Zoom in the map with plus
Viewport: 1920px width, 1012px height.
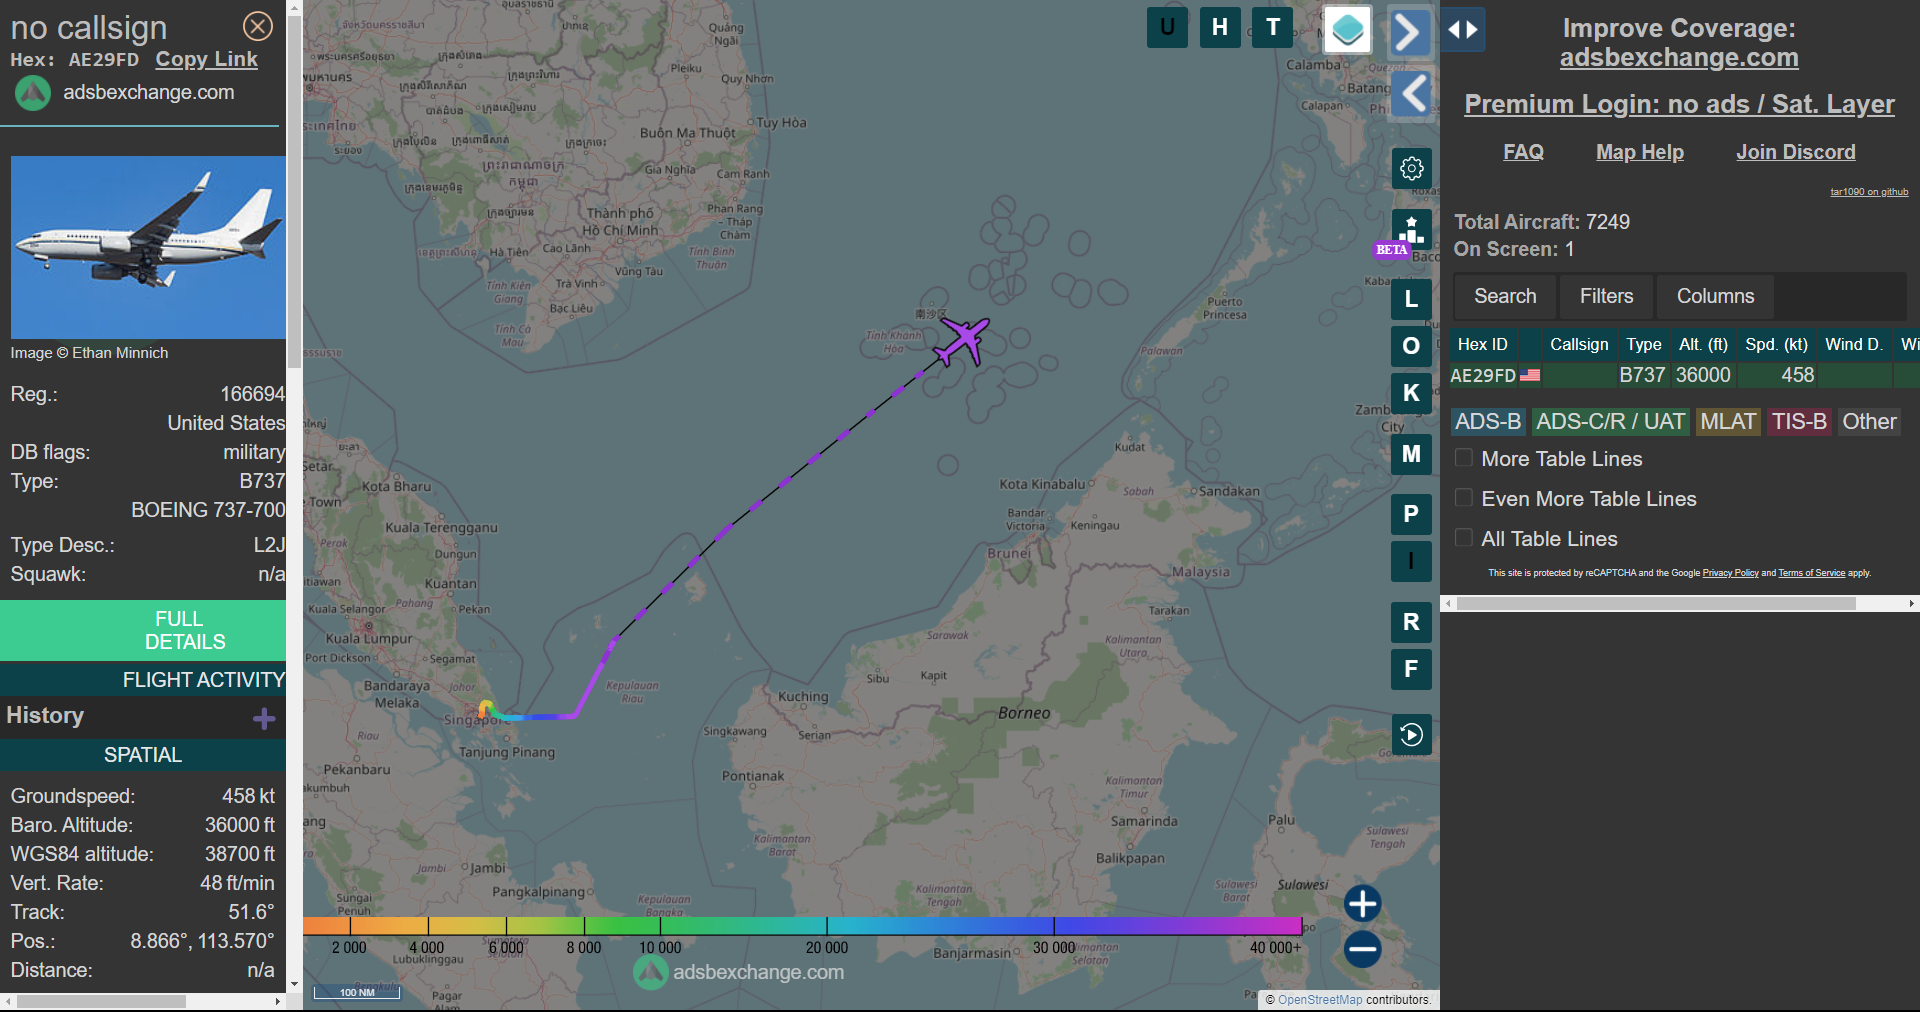1362,903
